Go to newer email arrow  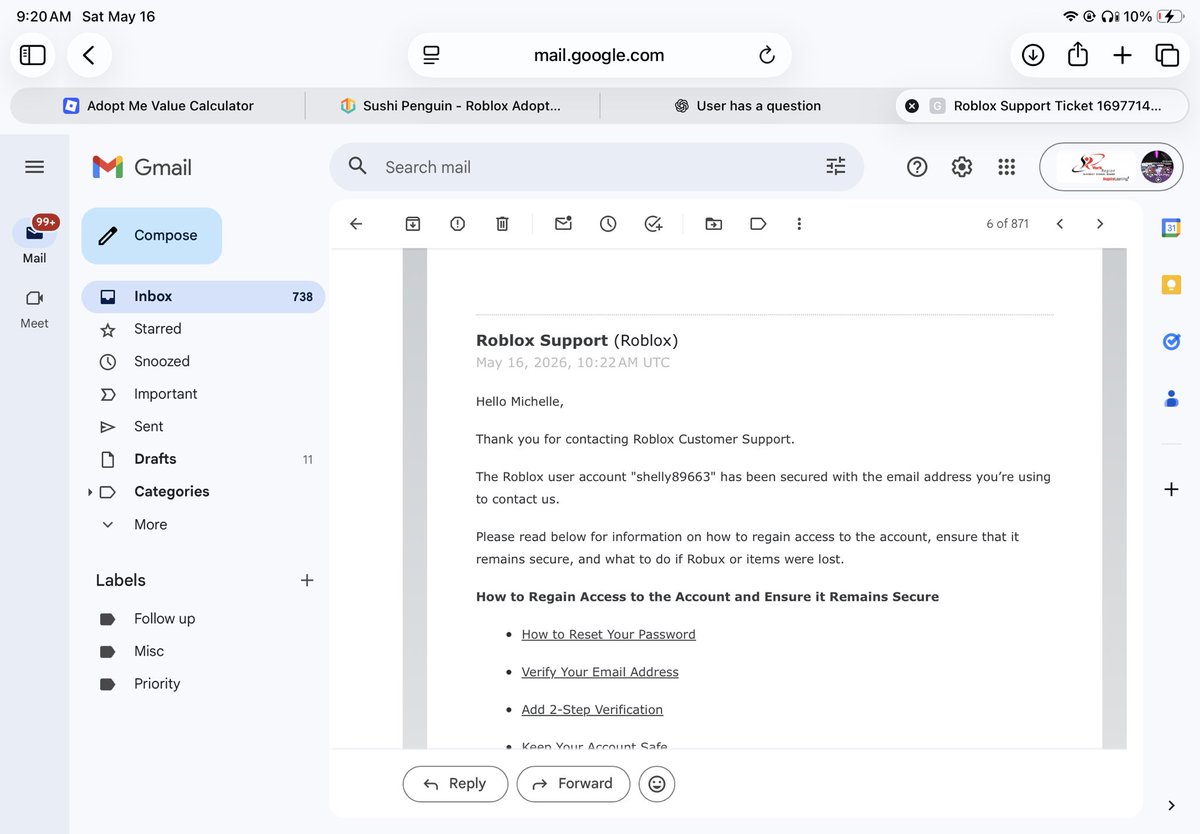point(1060,224)
